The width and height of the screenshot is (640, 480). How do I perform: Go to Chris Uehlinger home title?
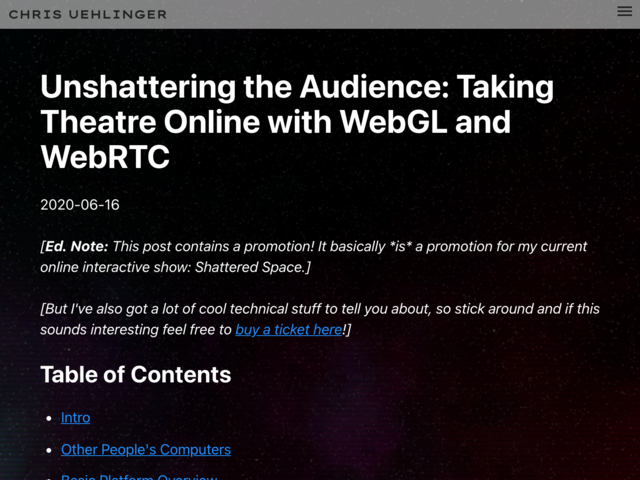pyautogui.click(x=88, y=15)
